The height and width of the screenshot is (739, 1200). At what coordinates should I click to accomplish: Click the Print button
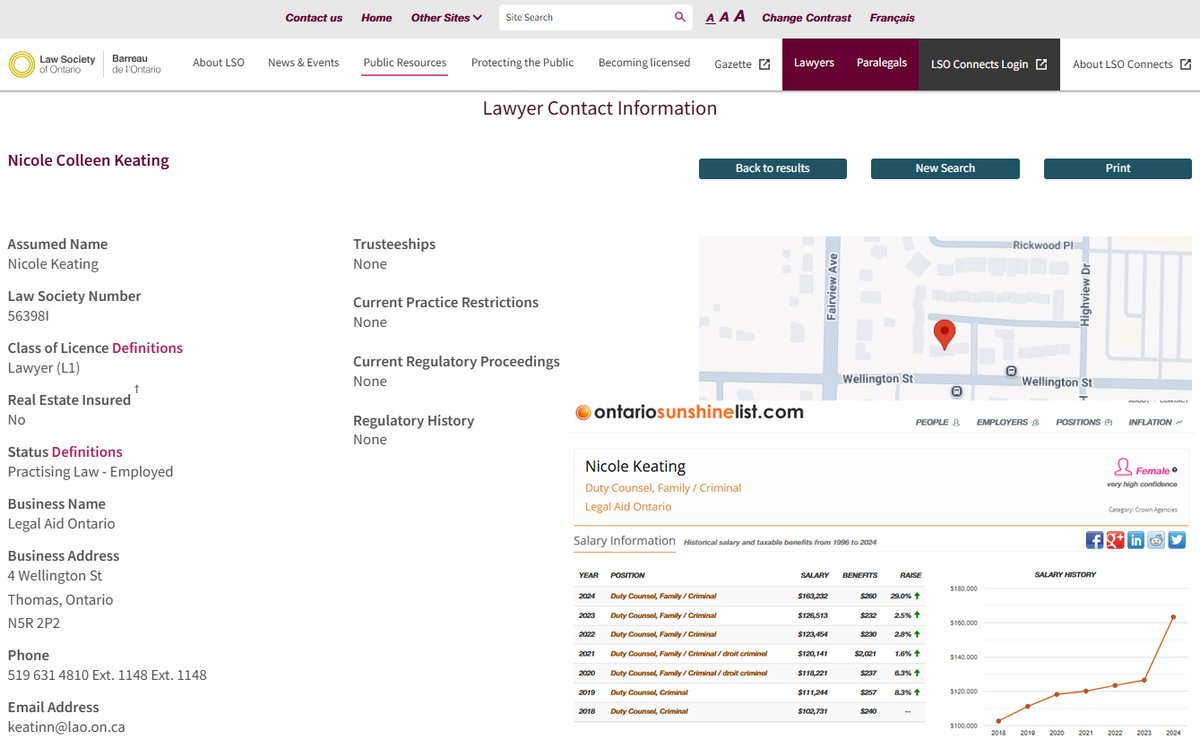click(1118, 168)
